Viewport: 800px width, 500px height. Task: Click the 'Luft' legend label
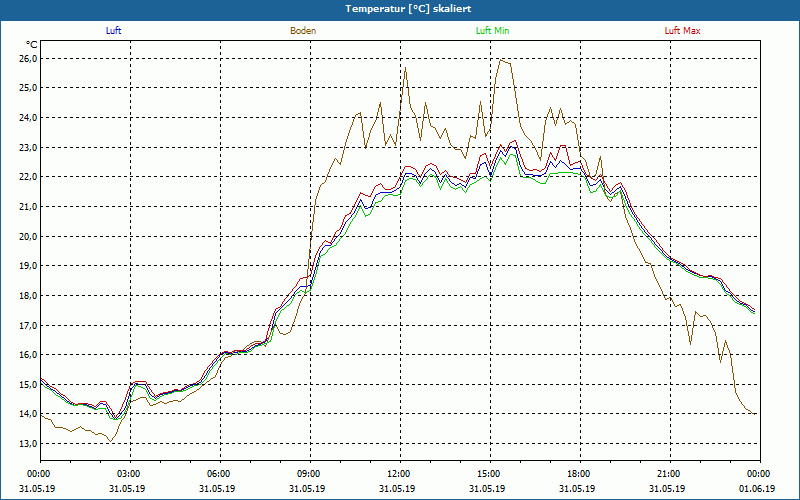pyautogui.click(x=113, y=31)
